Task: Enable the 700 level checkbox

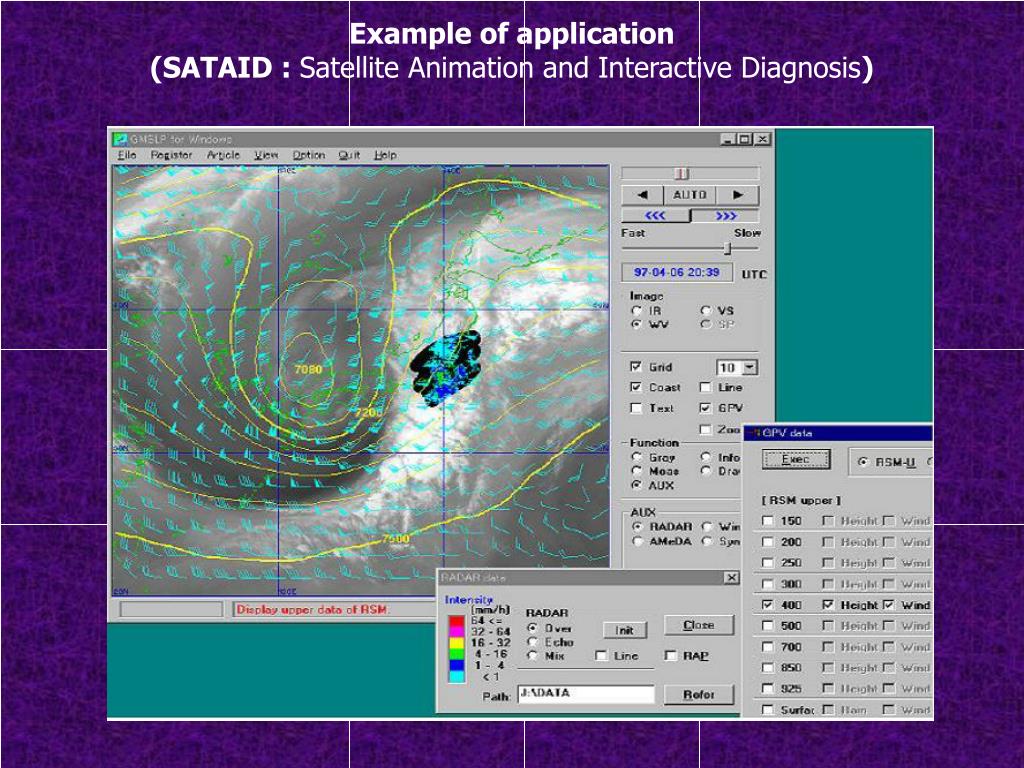Action: [768, 647]
